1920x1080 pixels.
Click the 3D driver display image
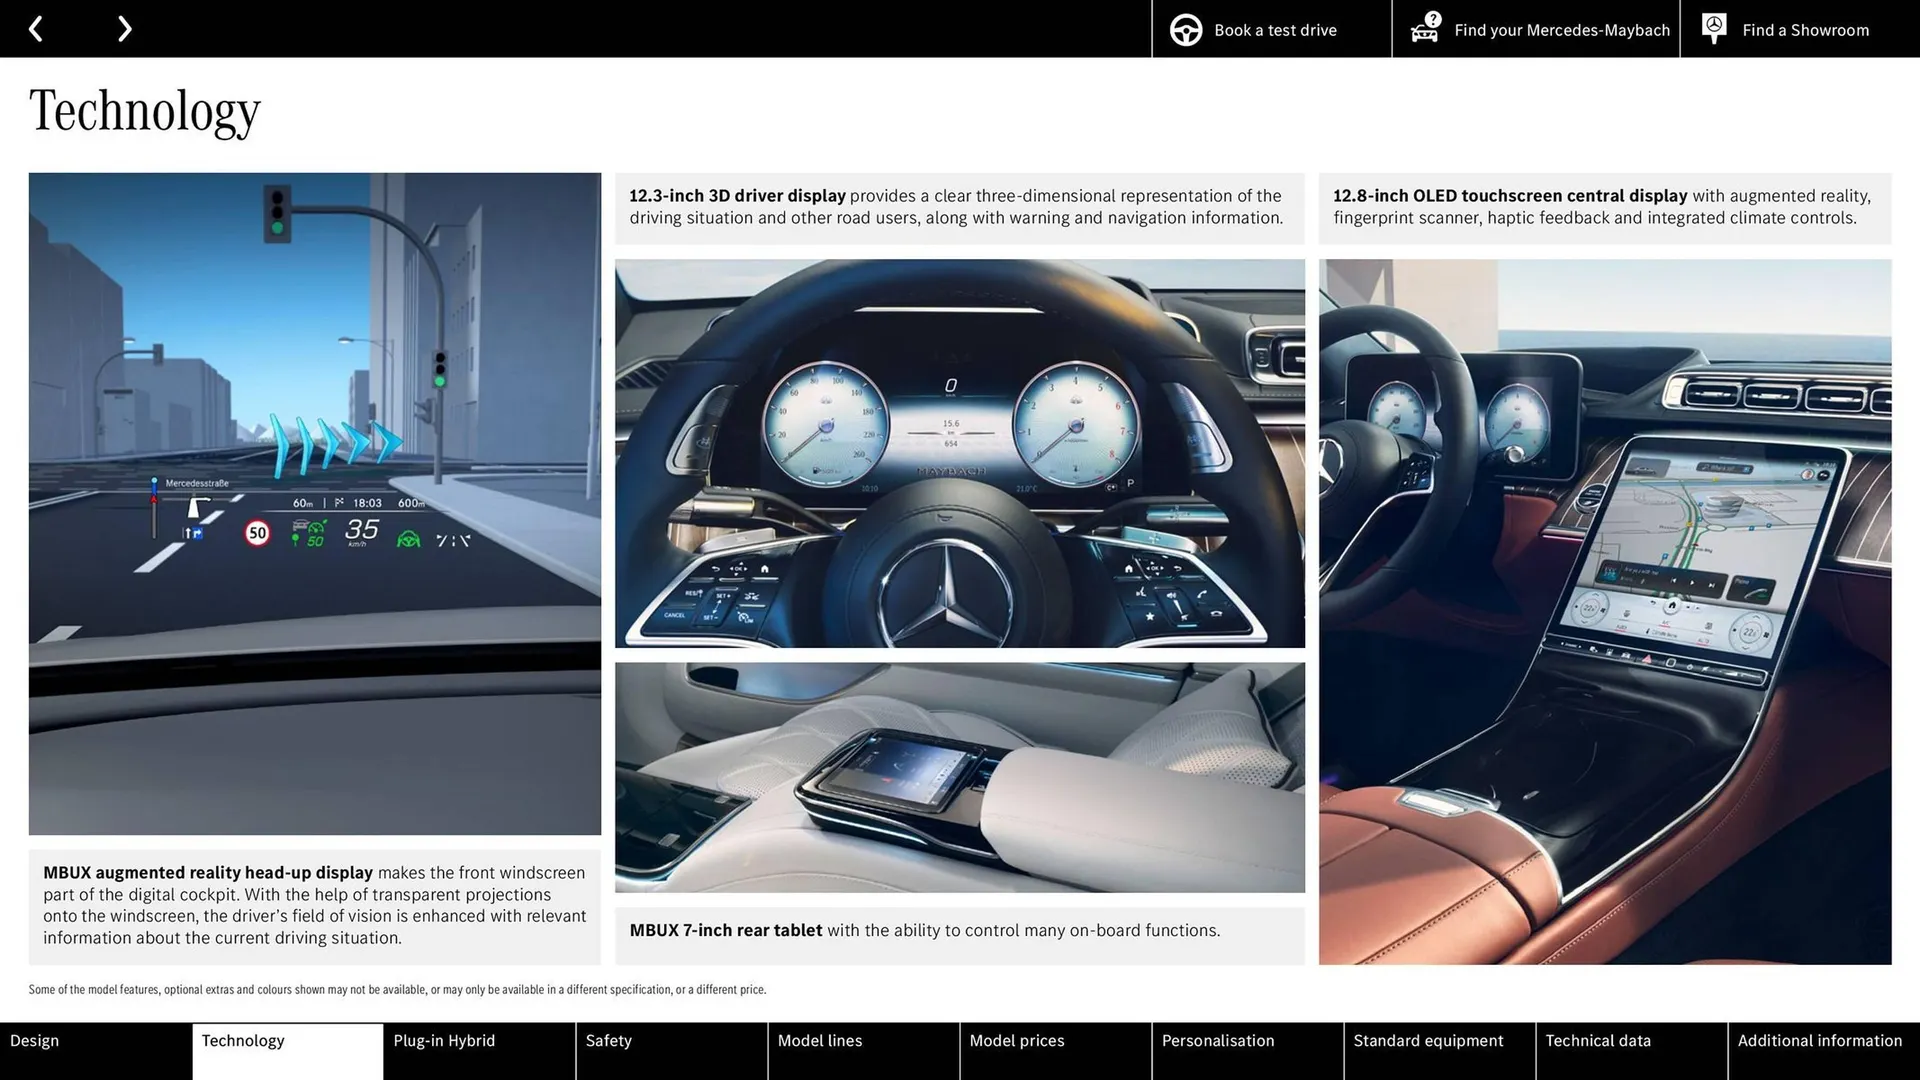coord(959,452)
